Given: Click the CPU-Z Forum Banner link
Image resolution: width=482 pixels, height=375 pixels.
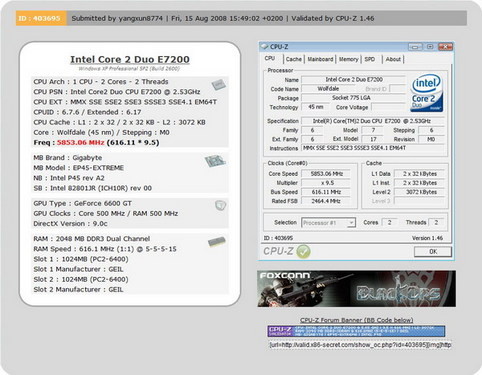Looking at the screenshot, I should click(x=357, y=320).
